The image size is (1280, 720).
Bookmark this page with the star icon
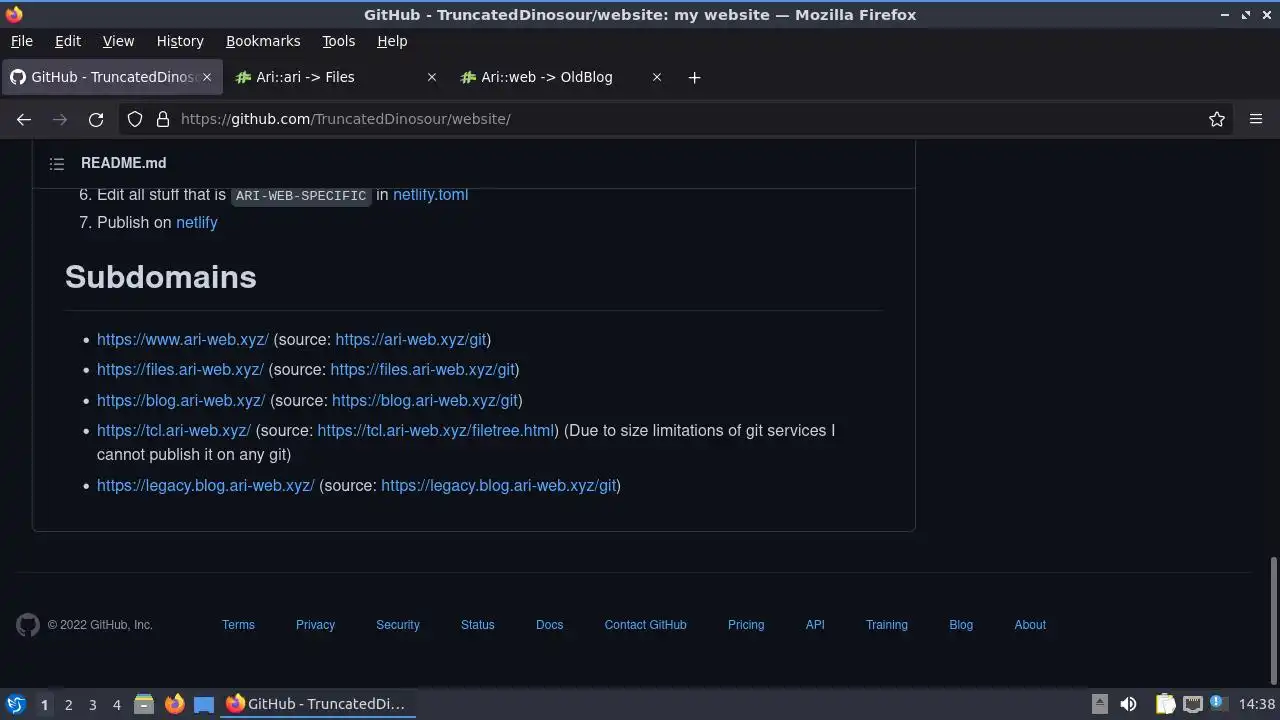1217,119
